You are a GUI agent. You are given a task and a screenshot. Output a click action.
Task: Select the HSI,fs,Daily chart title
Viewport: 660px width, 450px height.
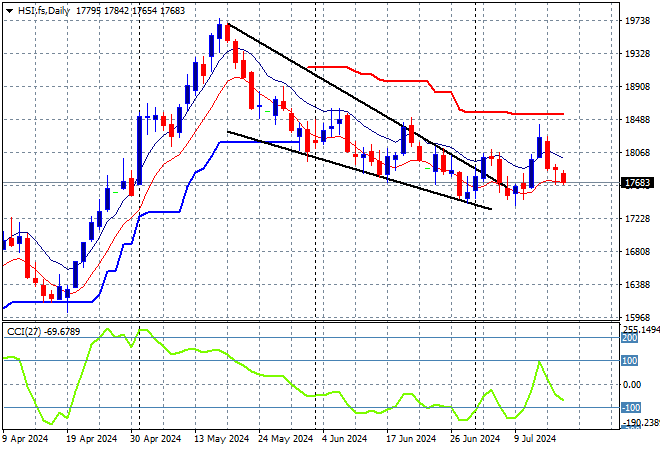pos(43,11)
